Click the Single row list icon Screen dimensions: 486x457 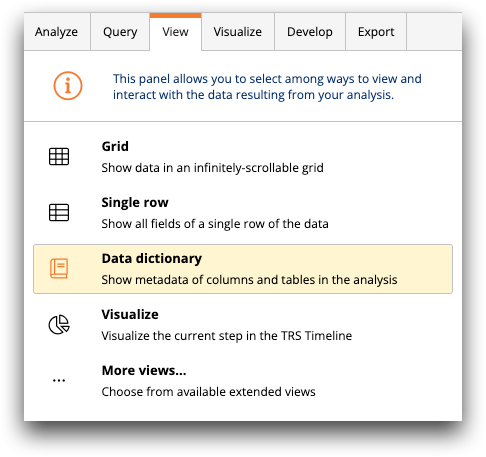click(x=59, y=212)
